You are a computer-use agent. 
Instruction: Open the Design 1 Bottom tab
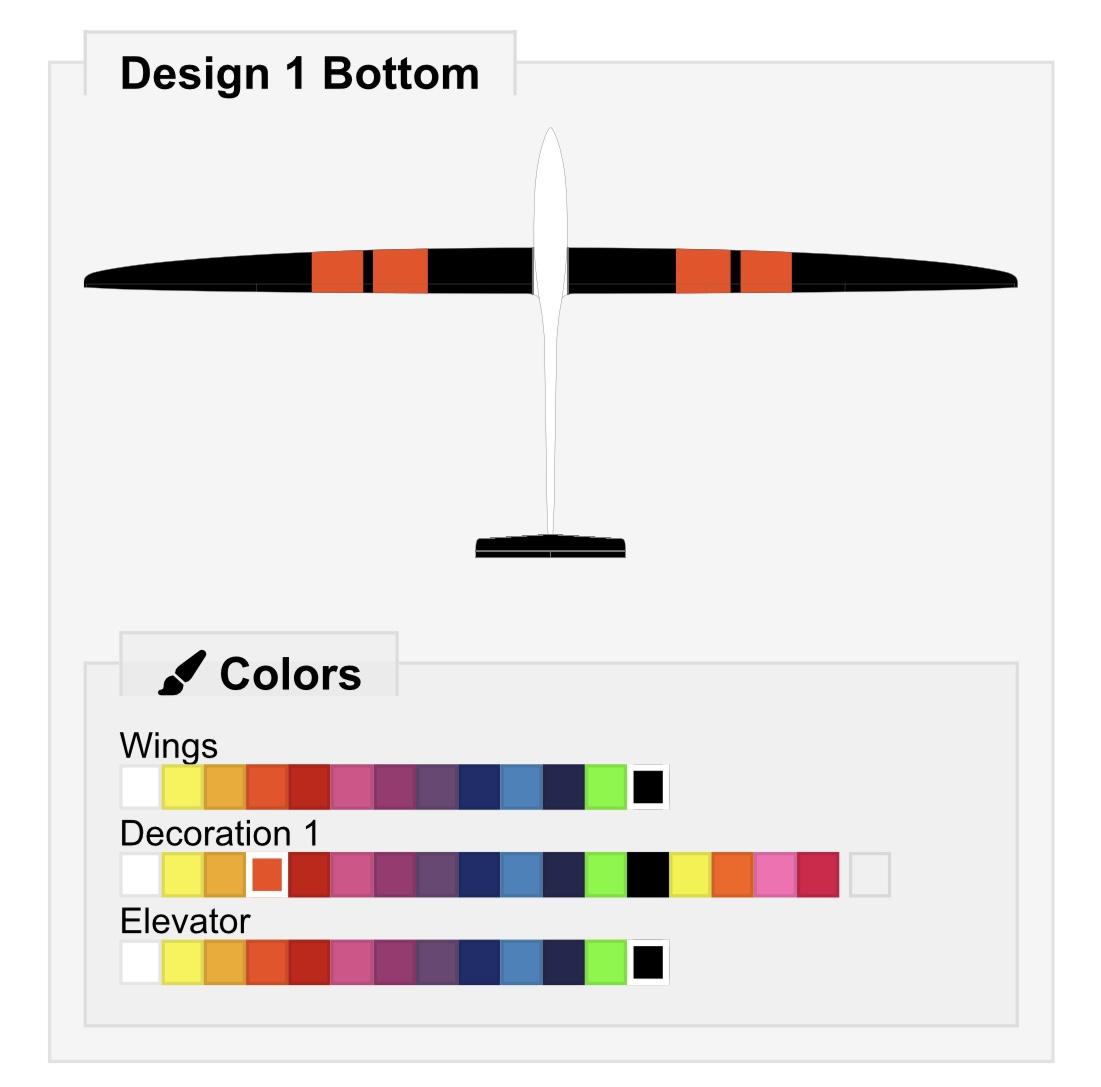coord(299,74)
